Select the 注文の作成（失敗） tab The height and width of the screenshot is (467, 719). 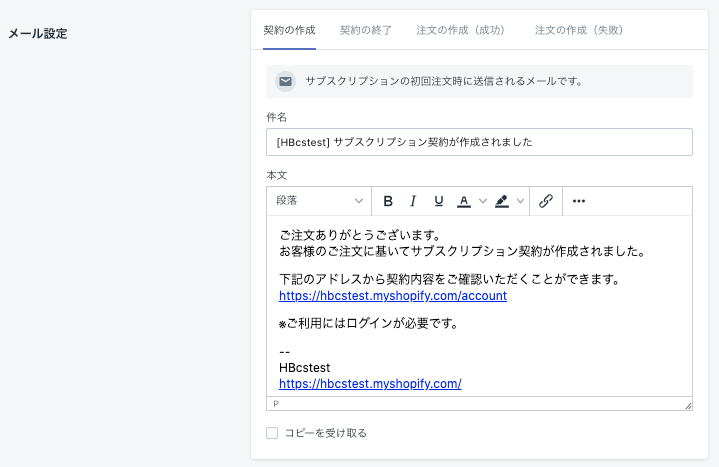(x=581, y=30)
